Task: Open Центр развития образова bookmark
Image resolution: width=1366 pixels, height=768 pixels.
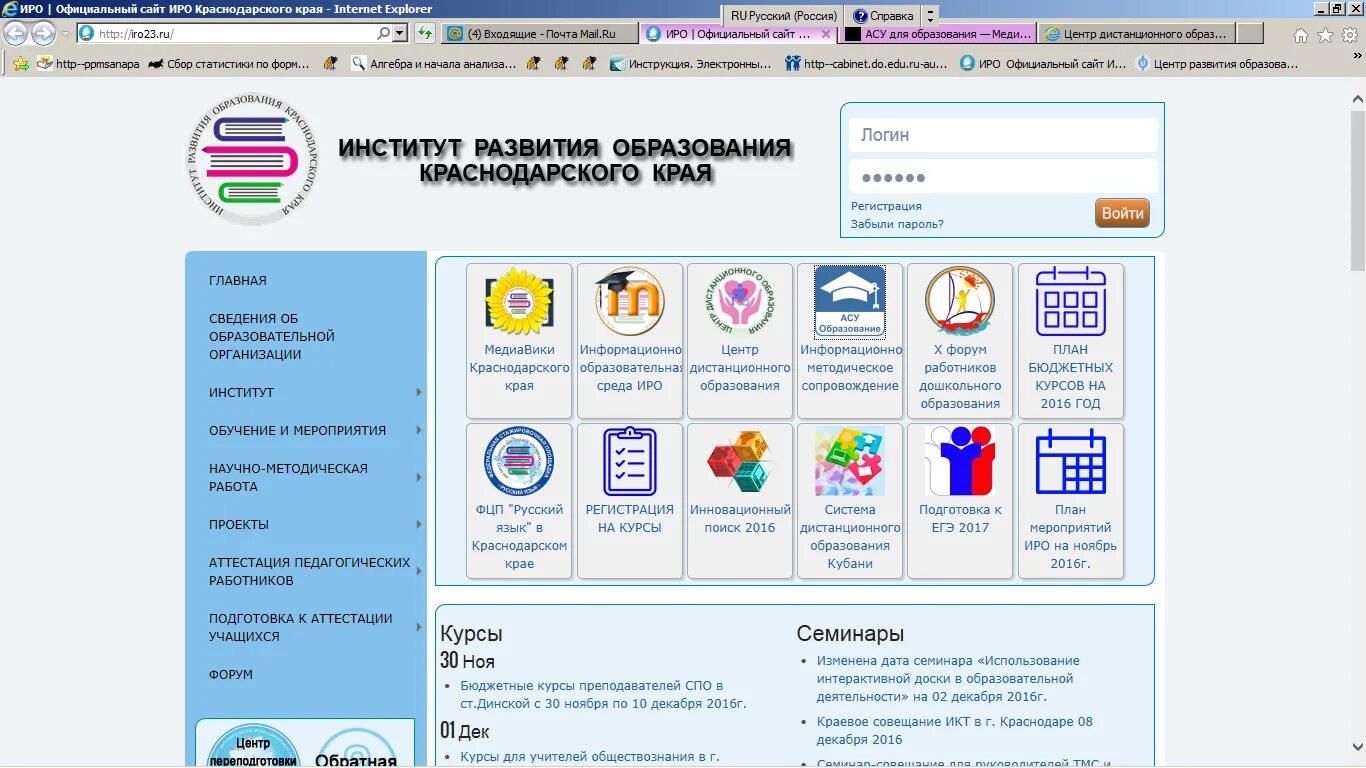Action: pyautogui.click(x=1217, y=63)
